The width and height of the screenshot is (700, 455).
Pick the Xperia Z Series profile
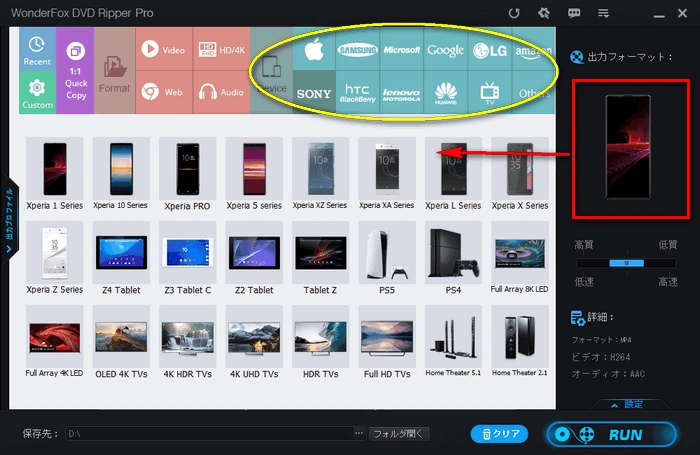54,258
